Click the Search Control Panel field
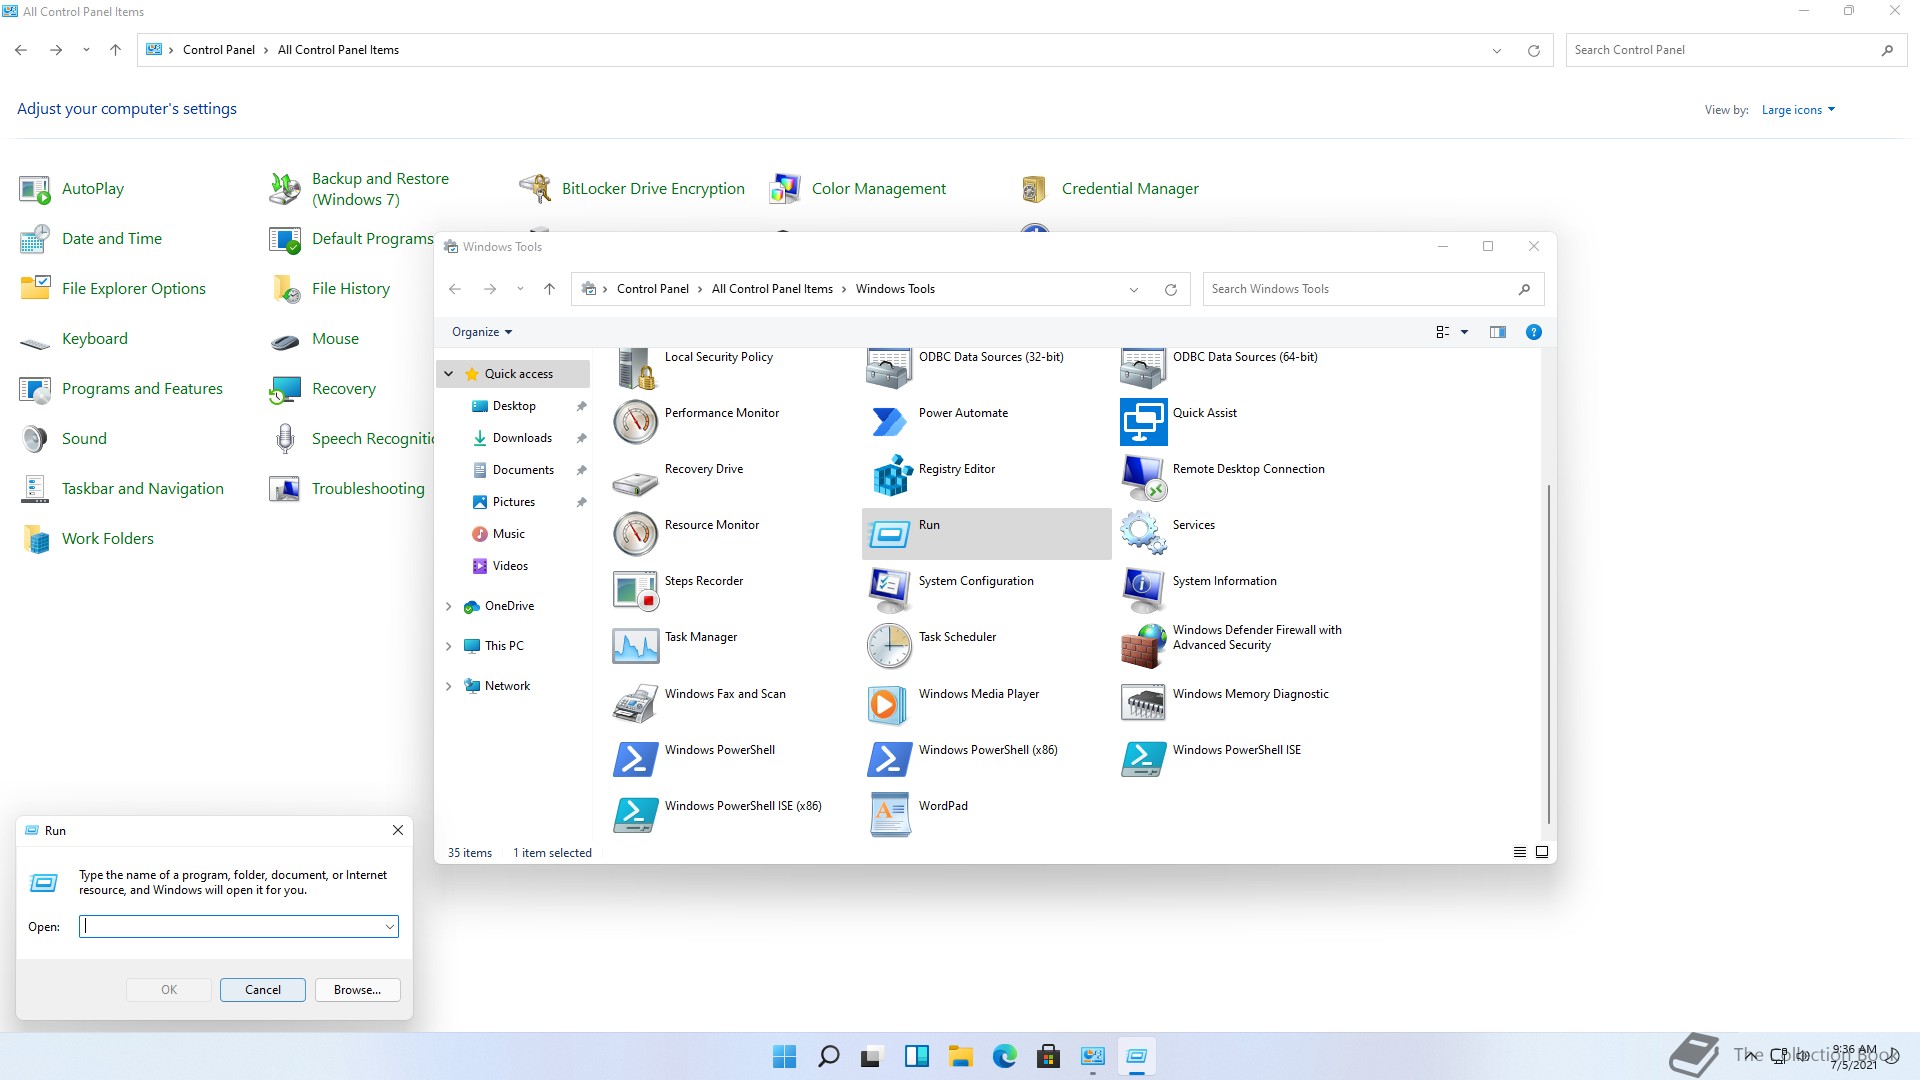This screenshot has height=1080, width=1920. tap(1736, 50)
